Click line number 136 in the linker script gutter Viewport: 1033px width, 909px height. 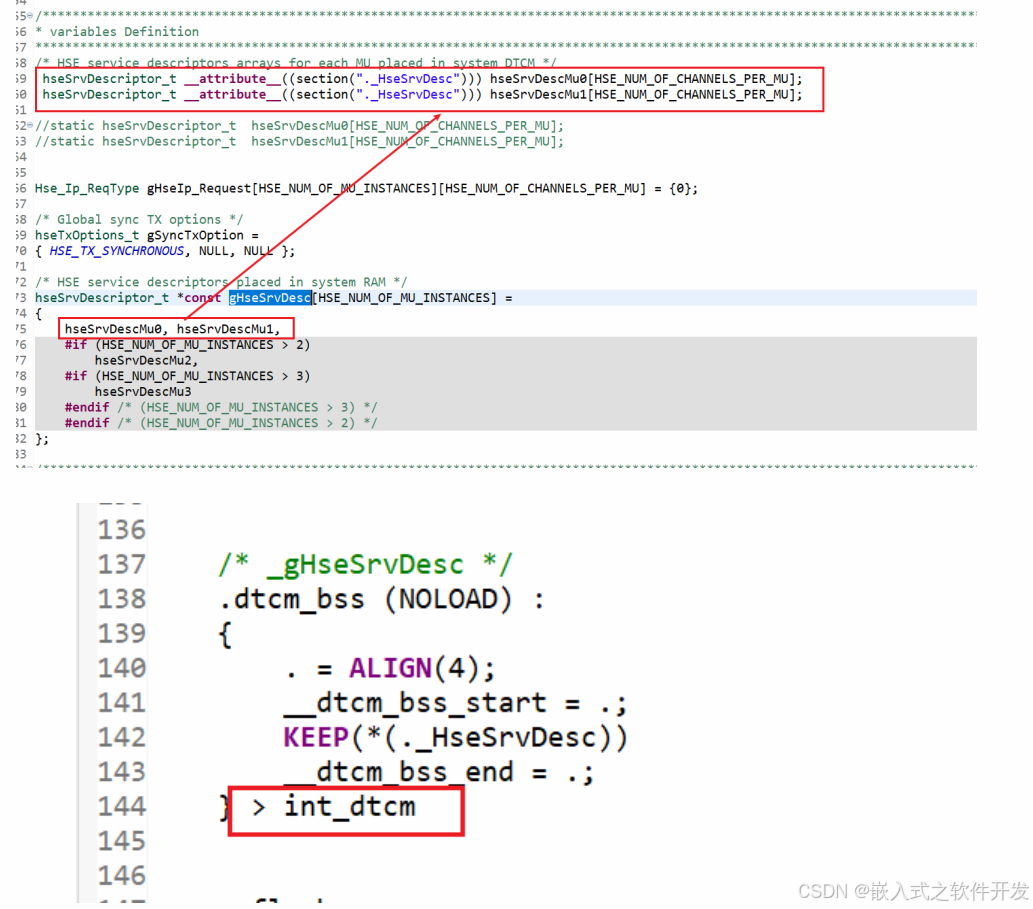[121, 530]
